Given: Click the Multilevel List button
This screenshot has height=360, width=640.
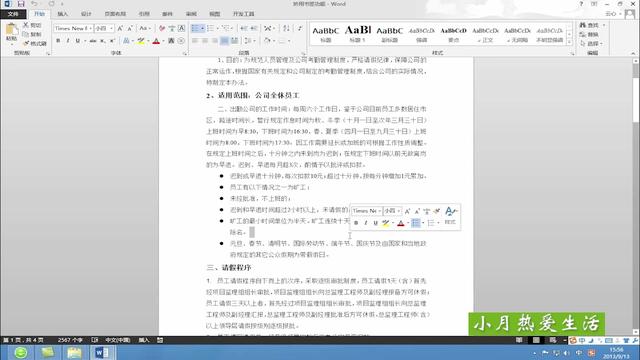Looking at the screenshot, I should point(226,29).
